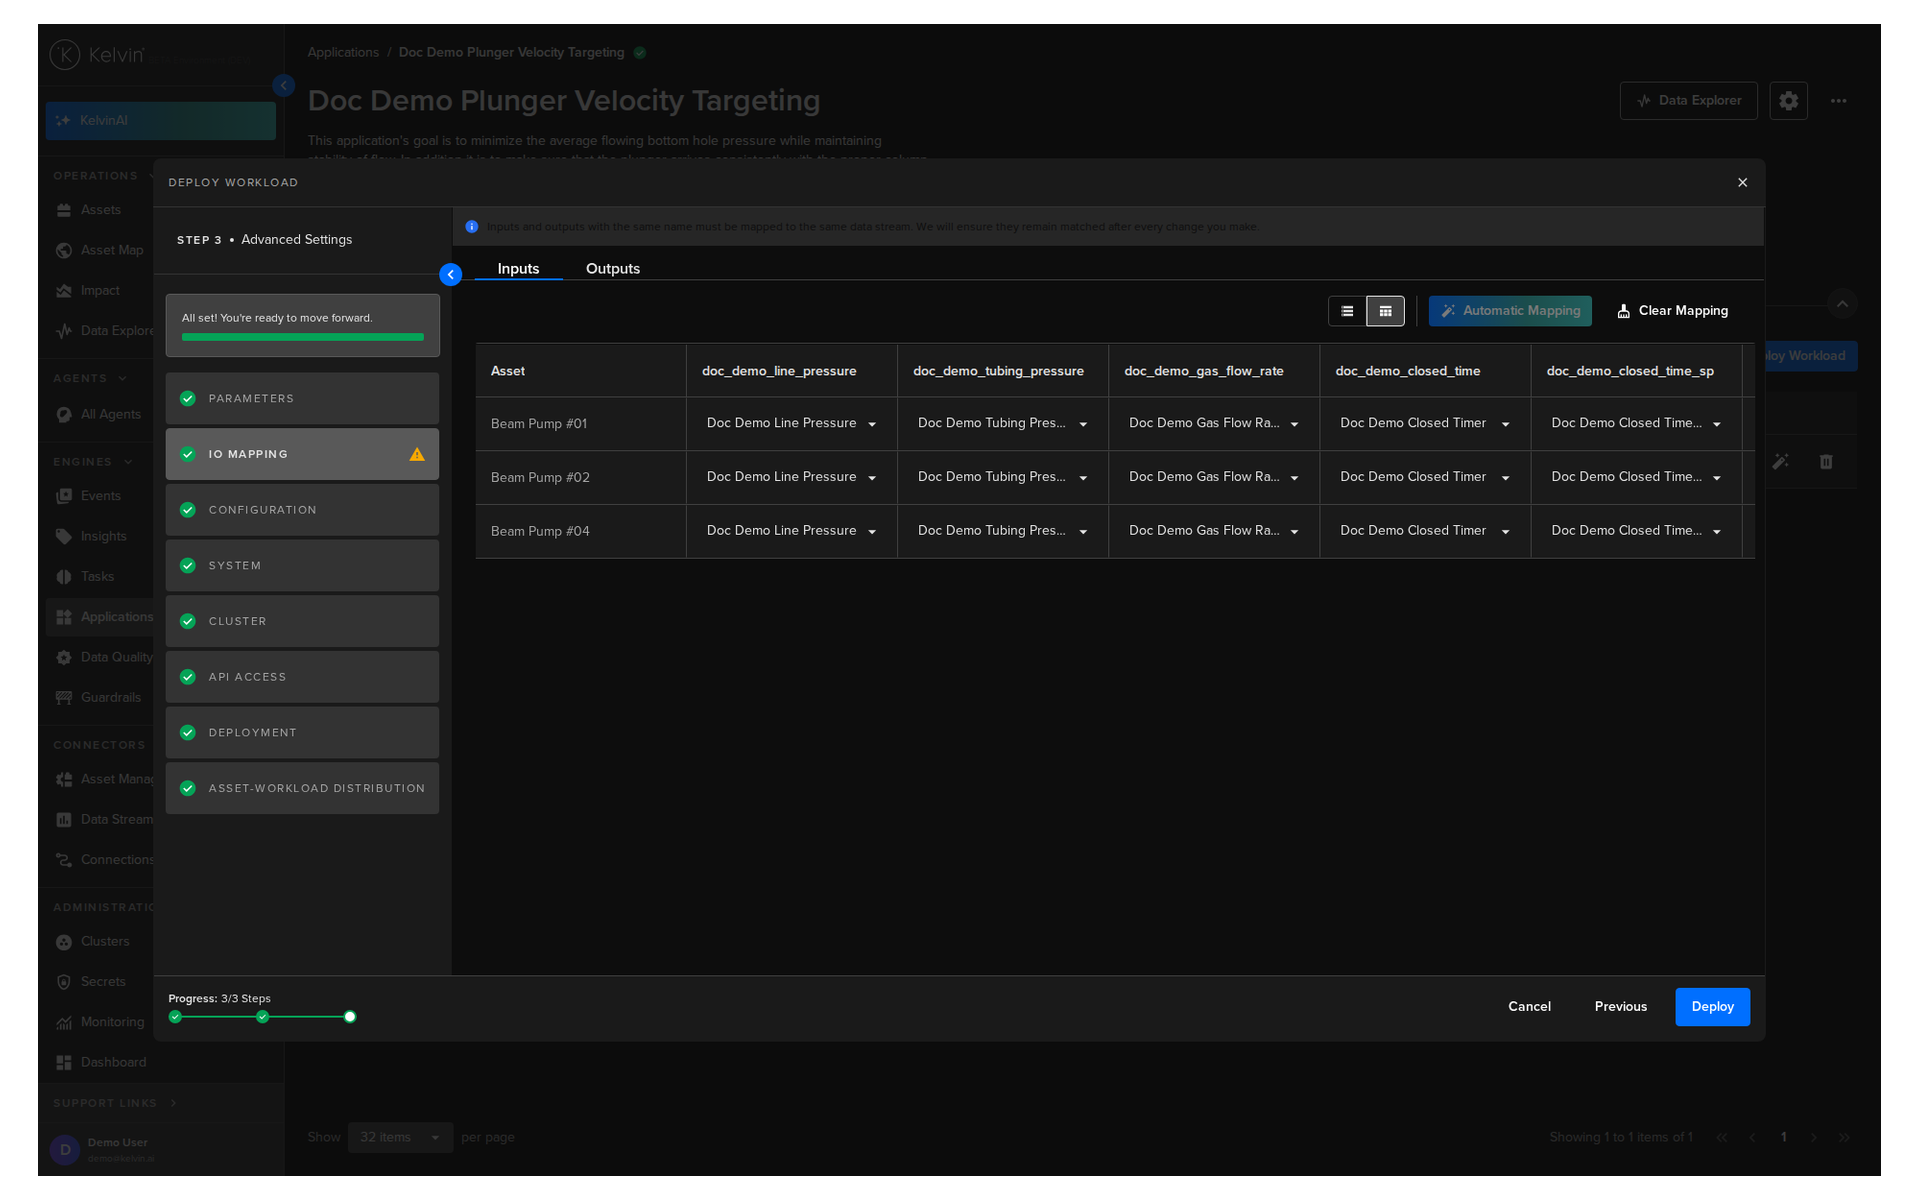Open the API Access step
This screenshot has height=1200, width=1920.
(302, 677)
